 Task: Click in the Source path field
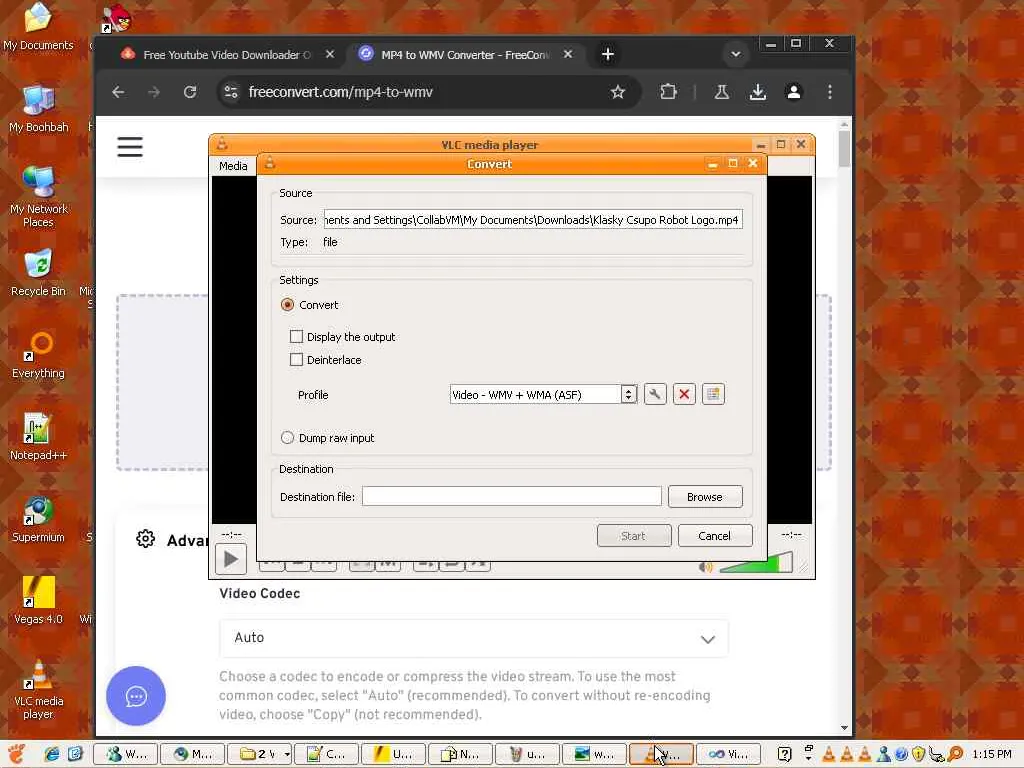coord(533,220)
